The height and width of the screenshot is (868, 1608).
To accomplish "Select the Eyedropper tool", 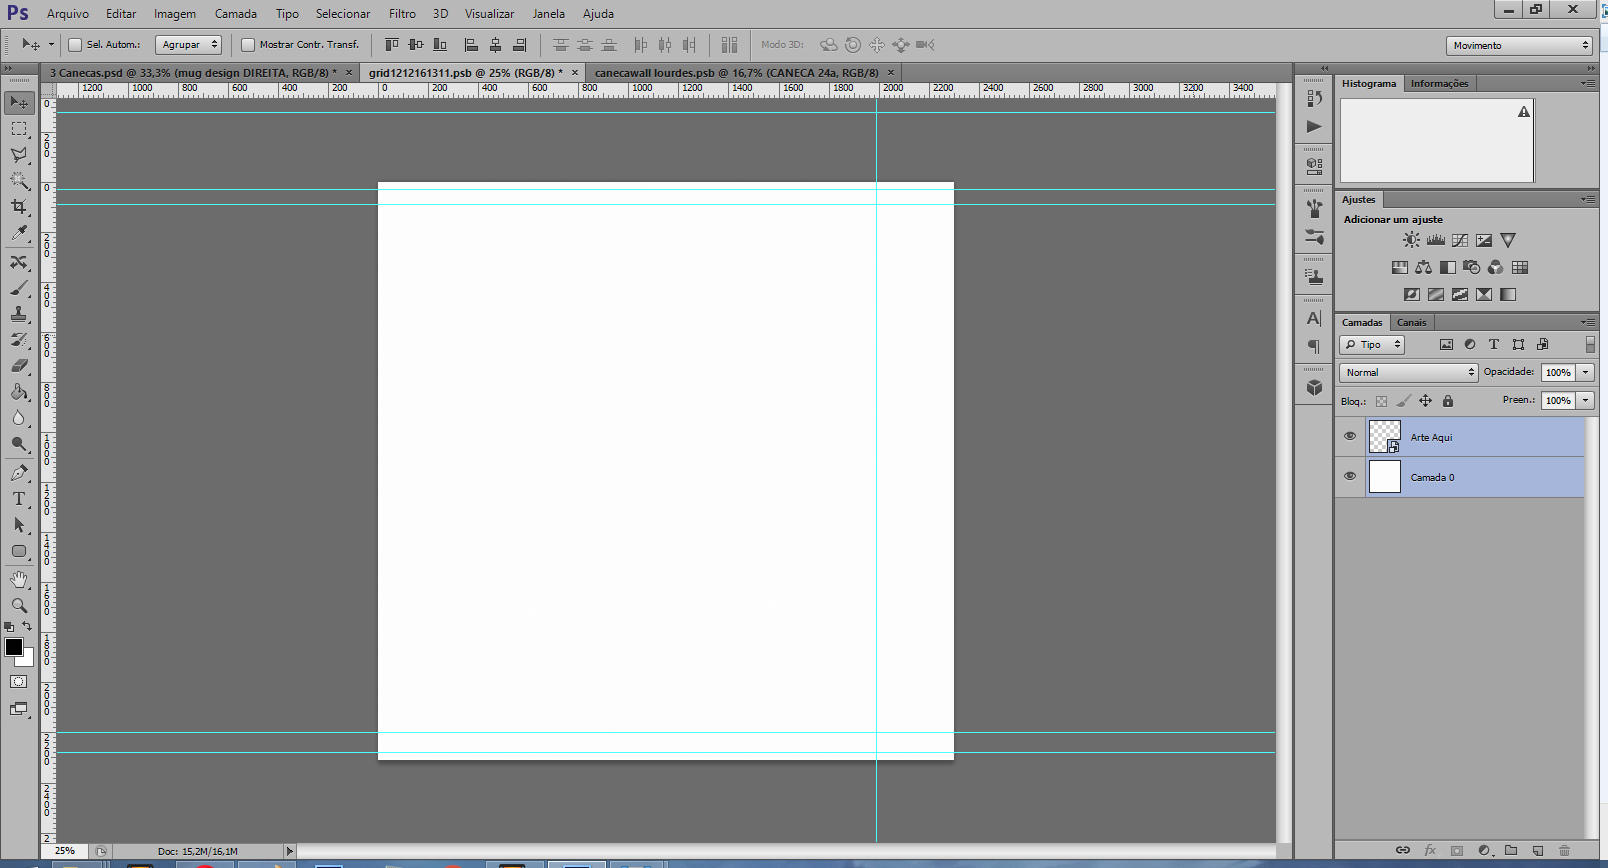I will pos(19,233).
